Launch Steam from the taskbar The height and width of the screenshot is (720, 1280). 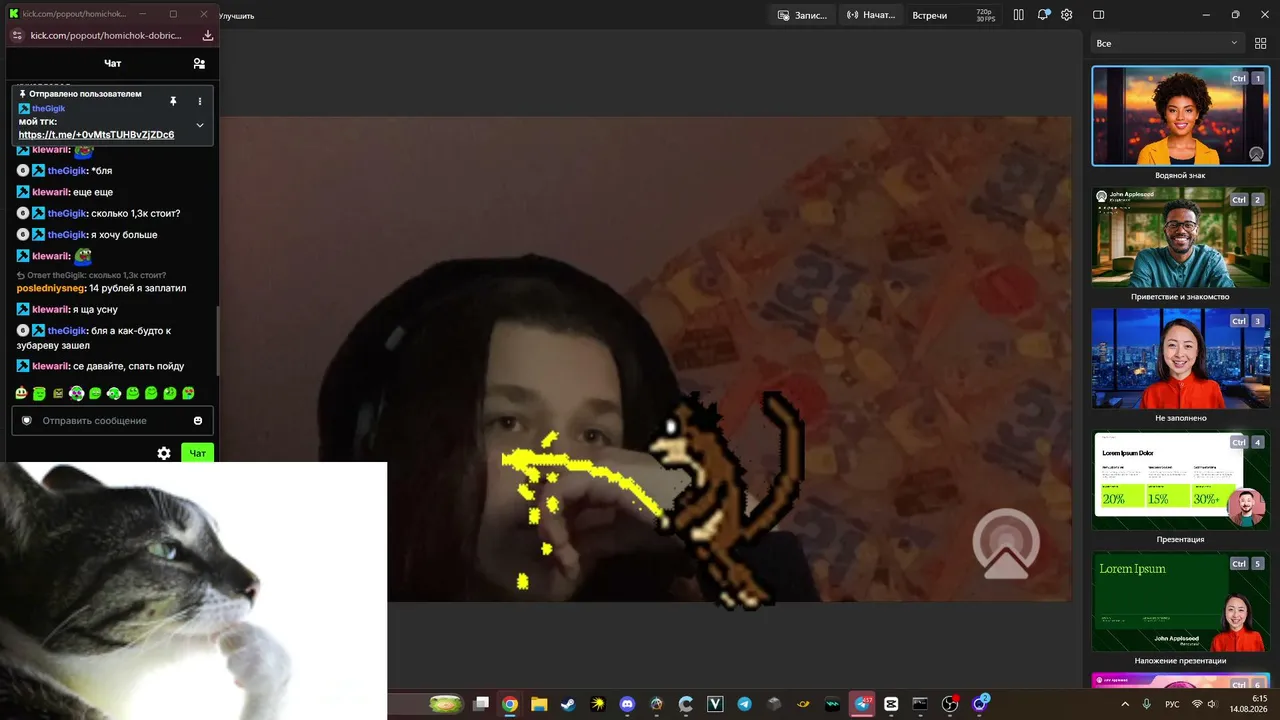[569, 704]
